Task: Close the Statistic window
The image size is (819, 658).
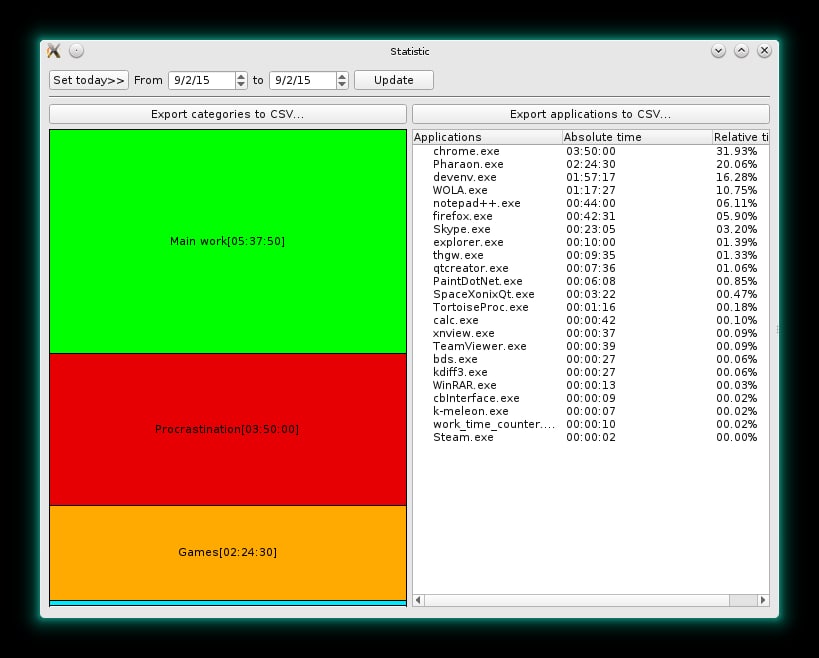Action: click(764, 51)
